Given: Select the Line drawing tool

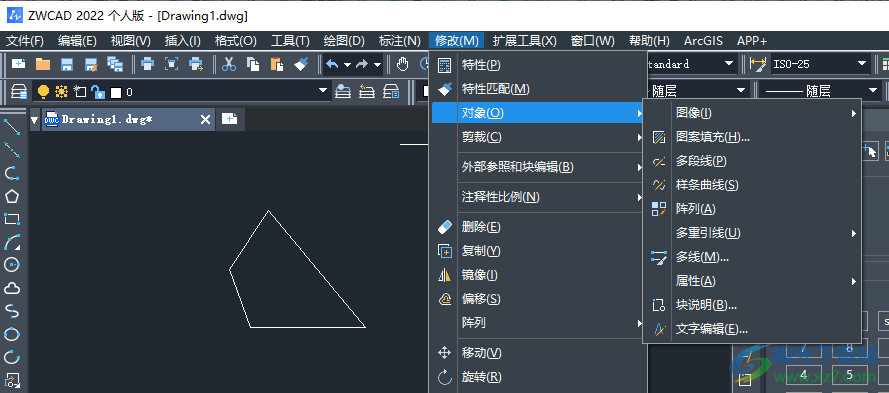Looking at the screenshot, I should point(12,126).
